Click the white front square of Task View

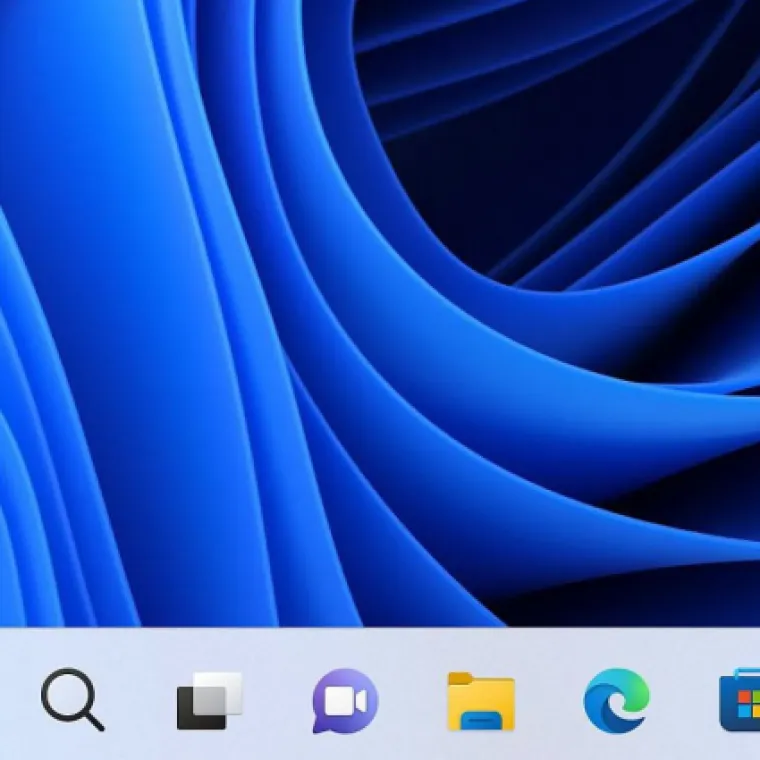[x=222, y=692]
